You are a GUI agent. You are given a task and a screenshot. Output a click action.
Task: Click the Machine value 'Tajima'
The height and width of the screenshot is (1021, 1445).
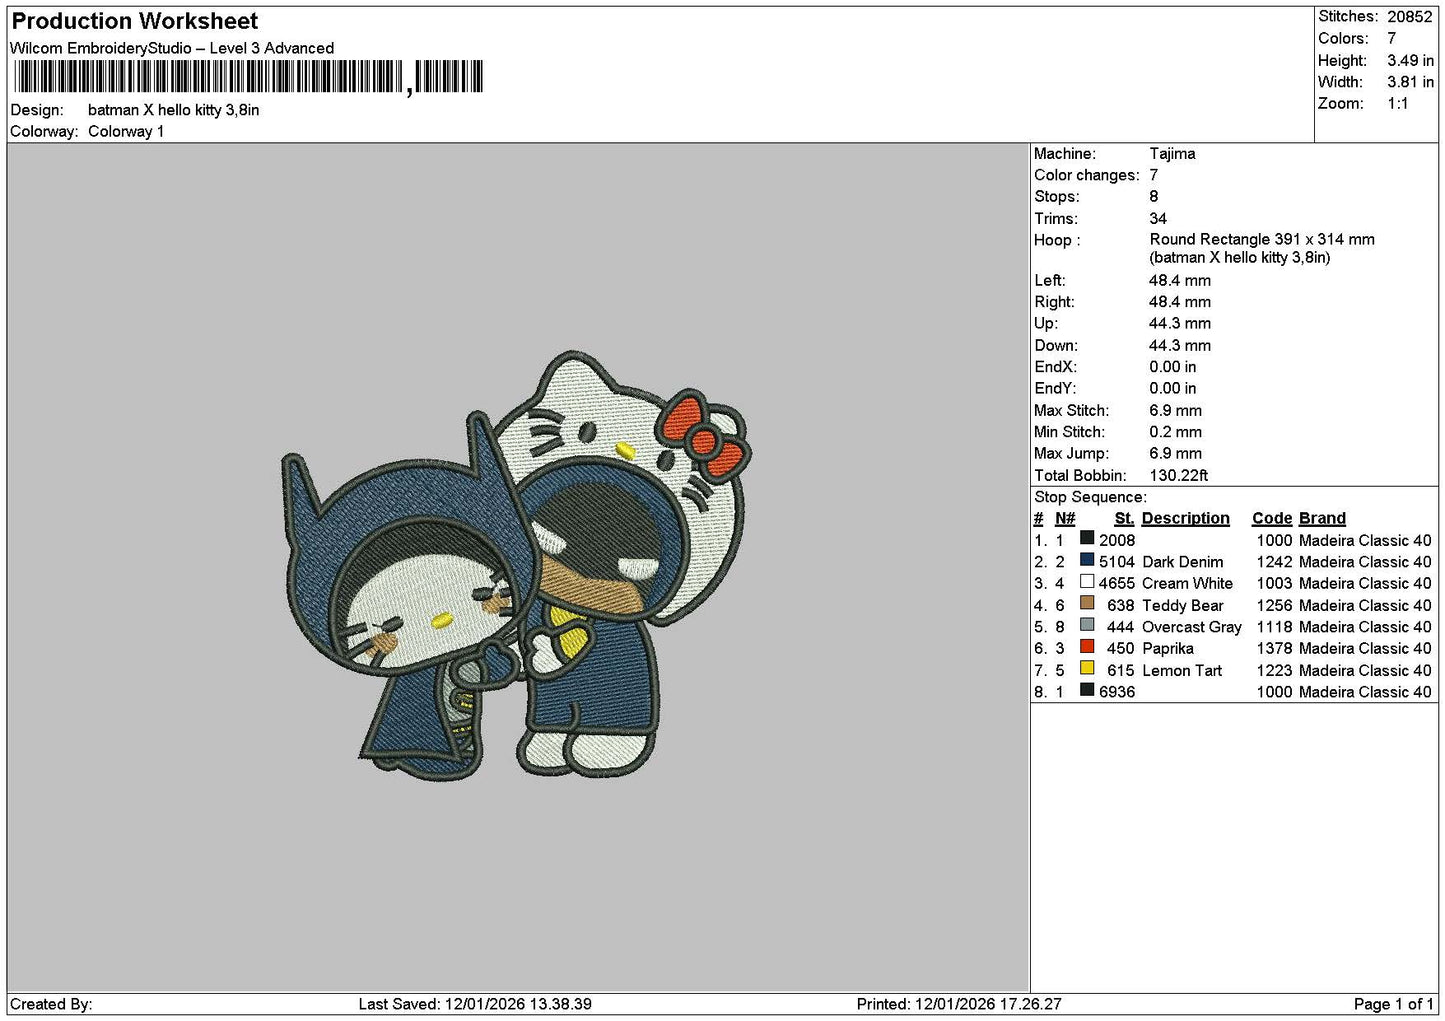point(1172,154)
